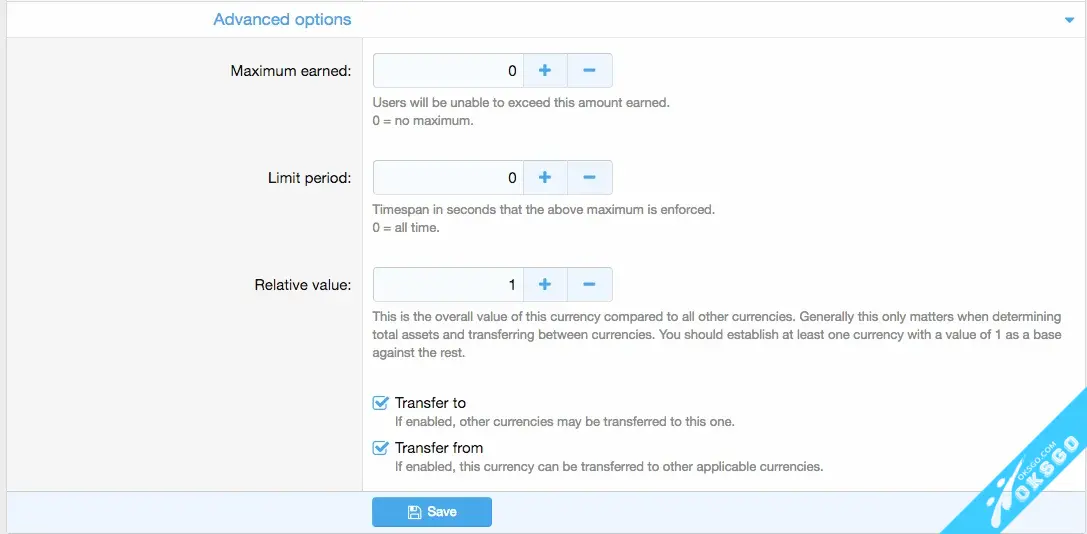Click the Advanced options section heading

pyautogui.click(x=282, y=19)
